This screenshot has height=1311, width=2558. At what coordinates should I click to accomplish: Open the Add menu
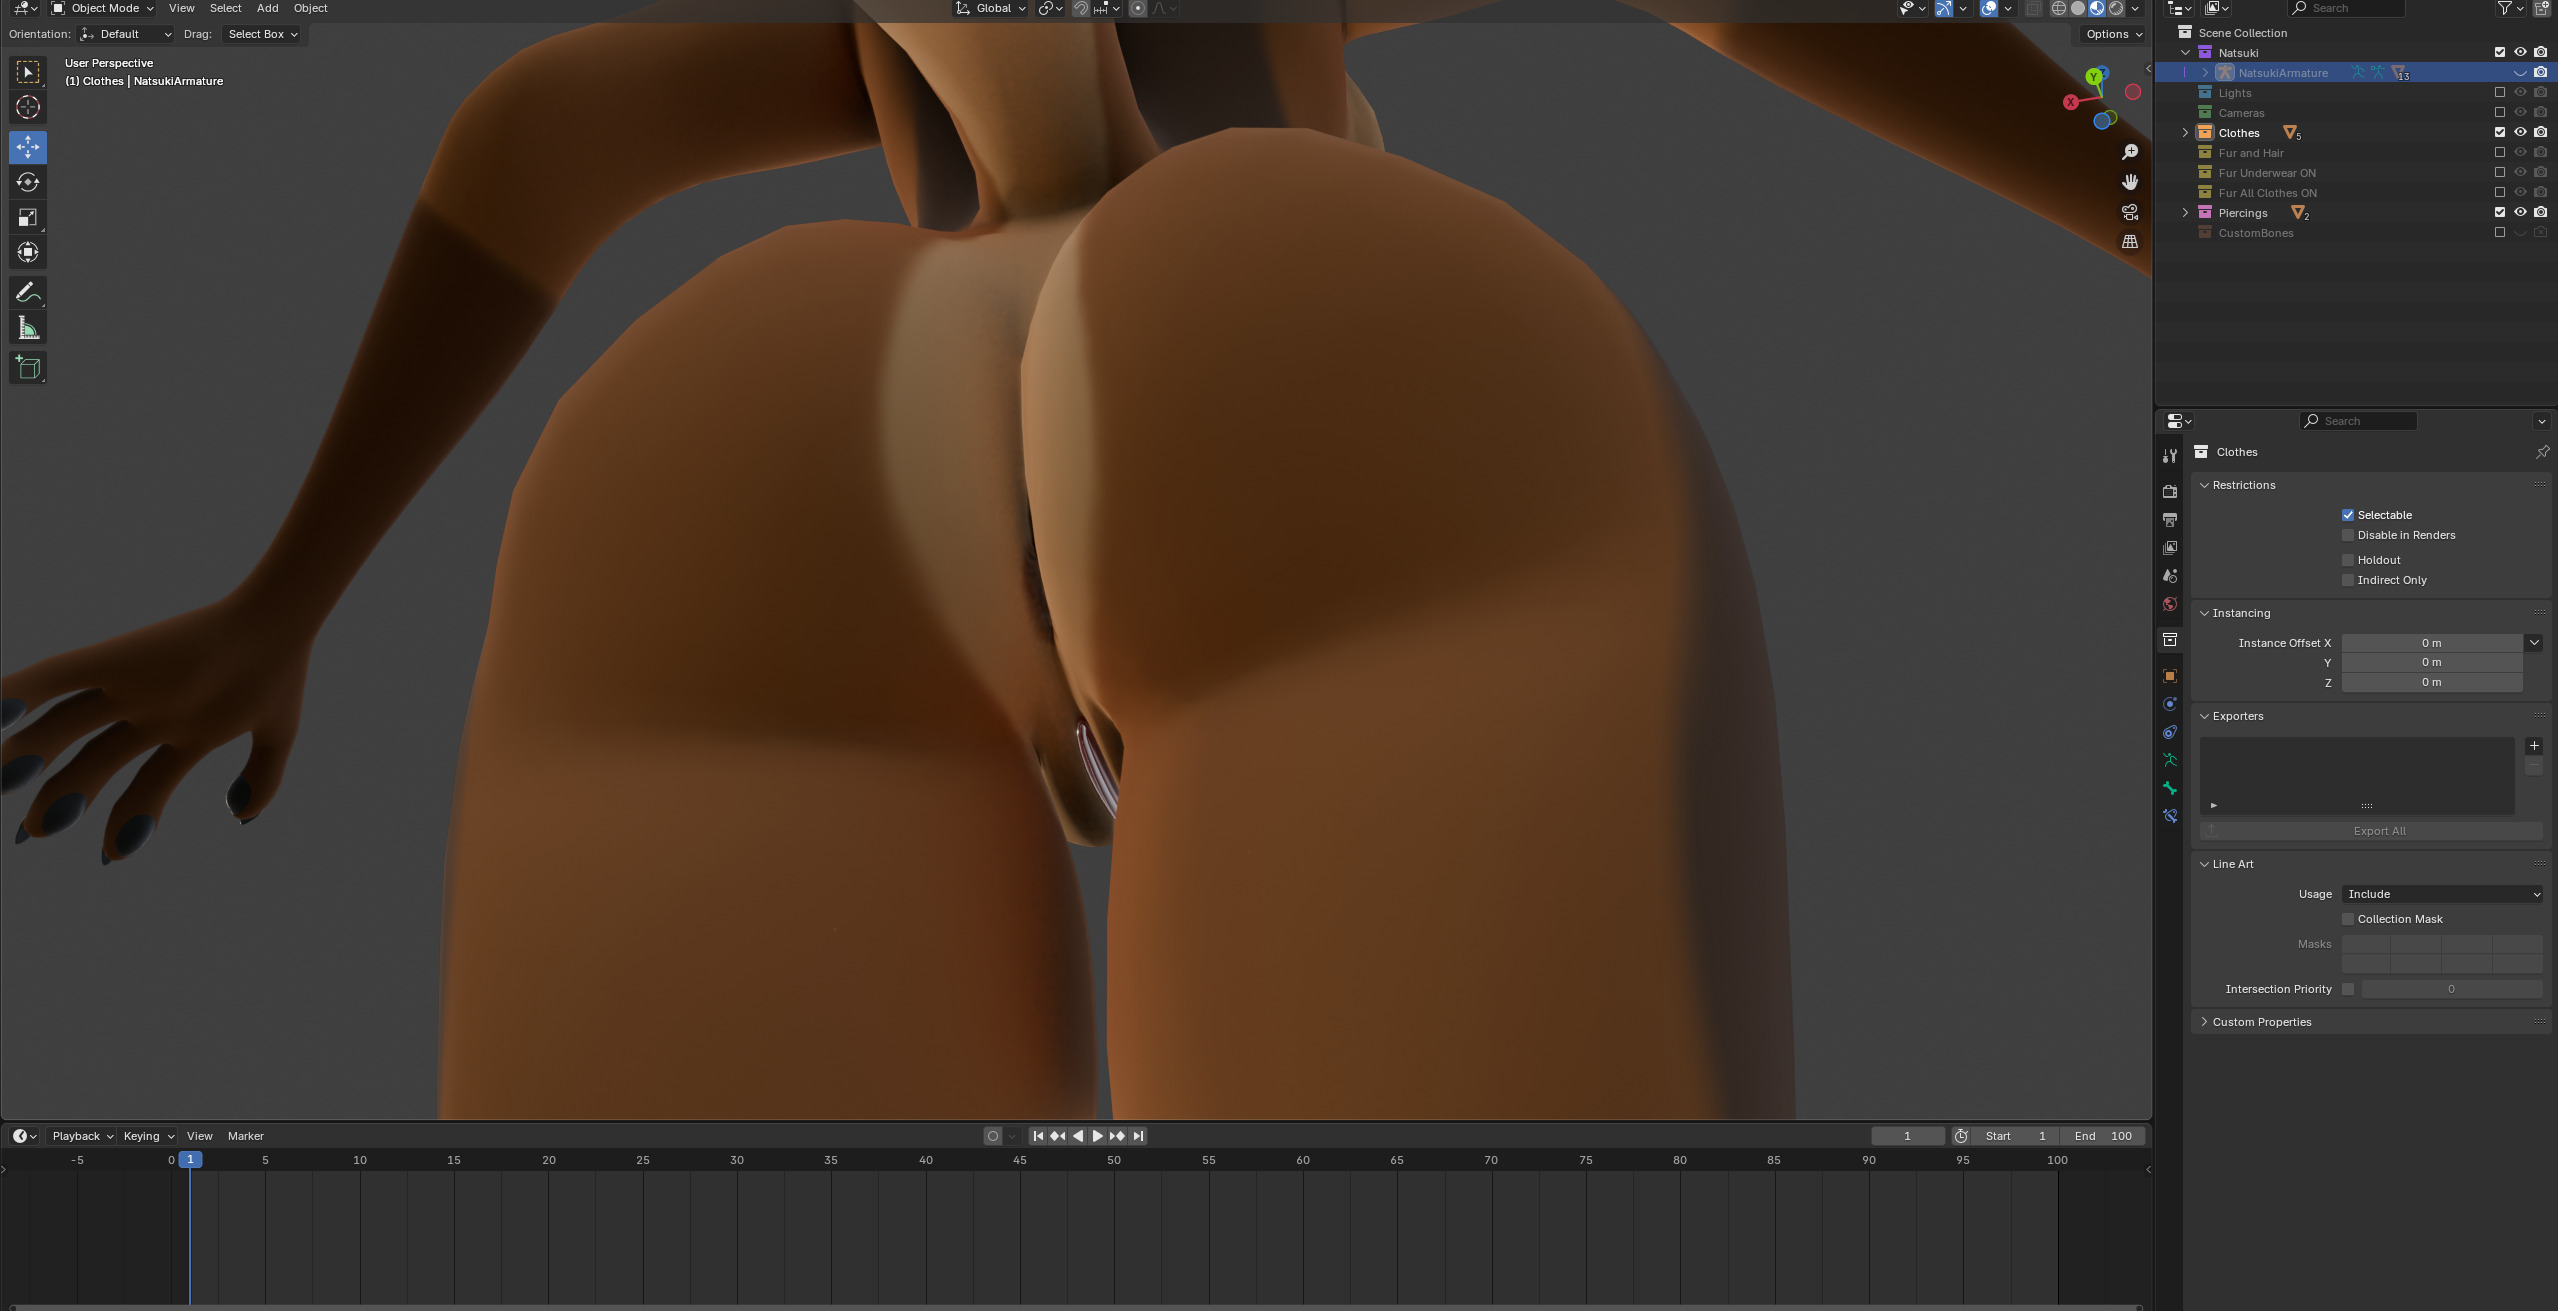coord(267,8)
